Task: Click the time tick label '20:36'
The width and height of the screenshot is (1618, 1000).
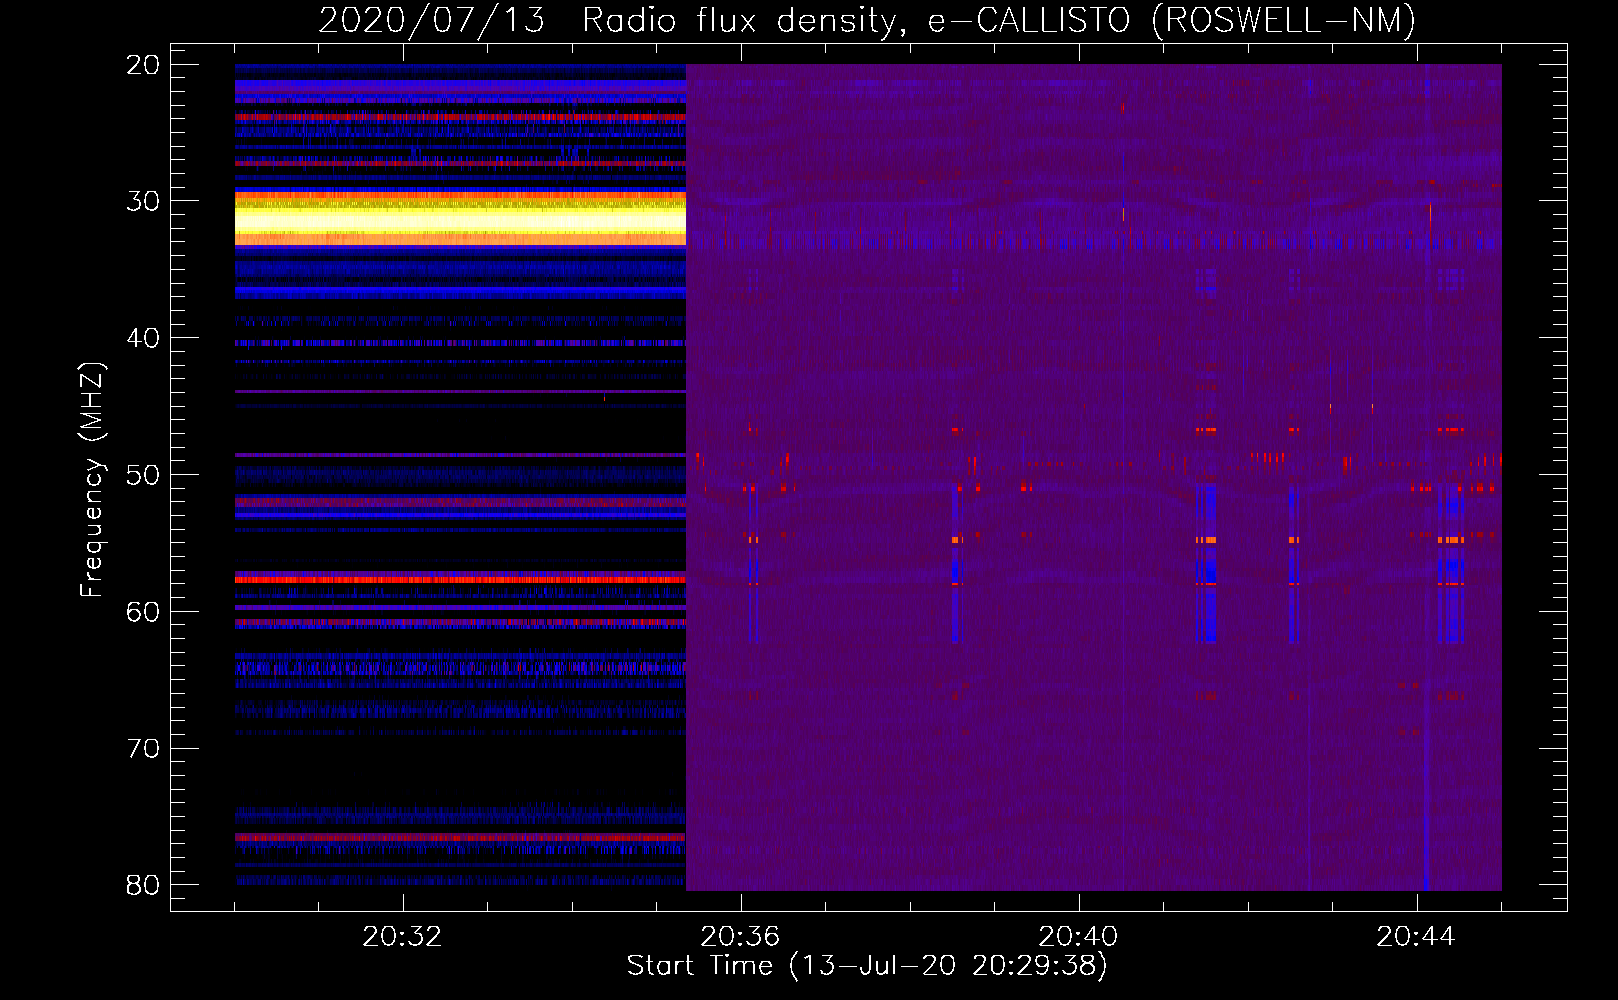Action: coord(740,937)
